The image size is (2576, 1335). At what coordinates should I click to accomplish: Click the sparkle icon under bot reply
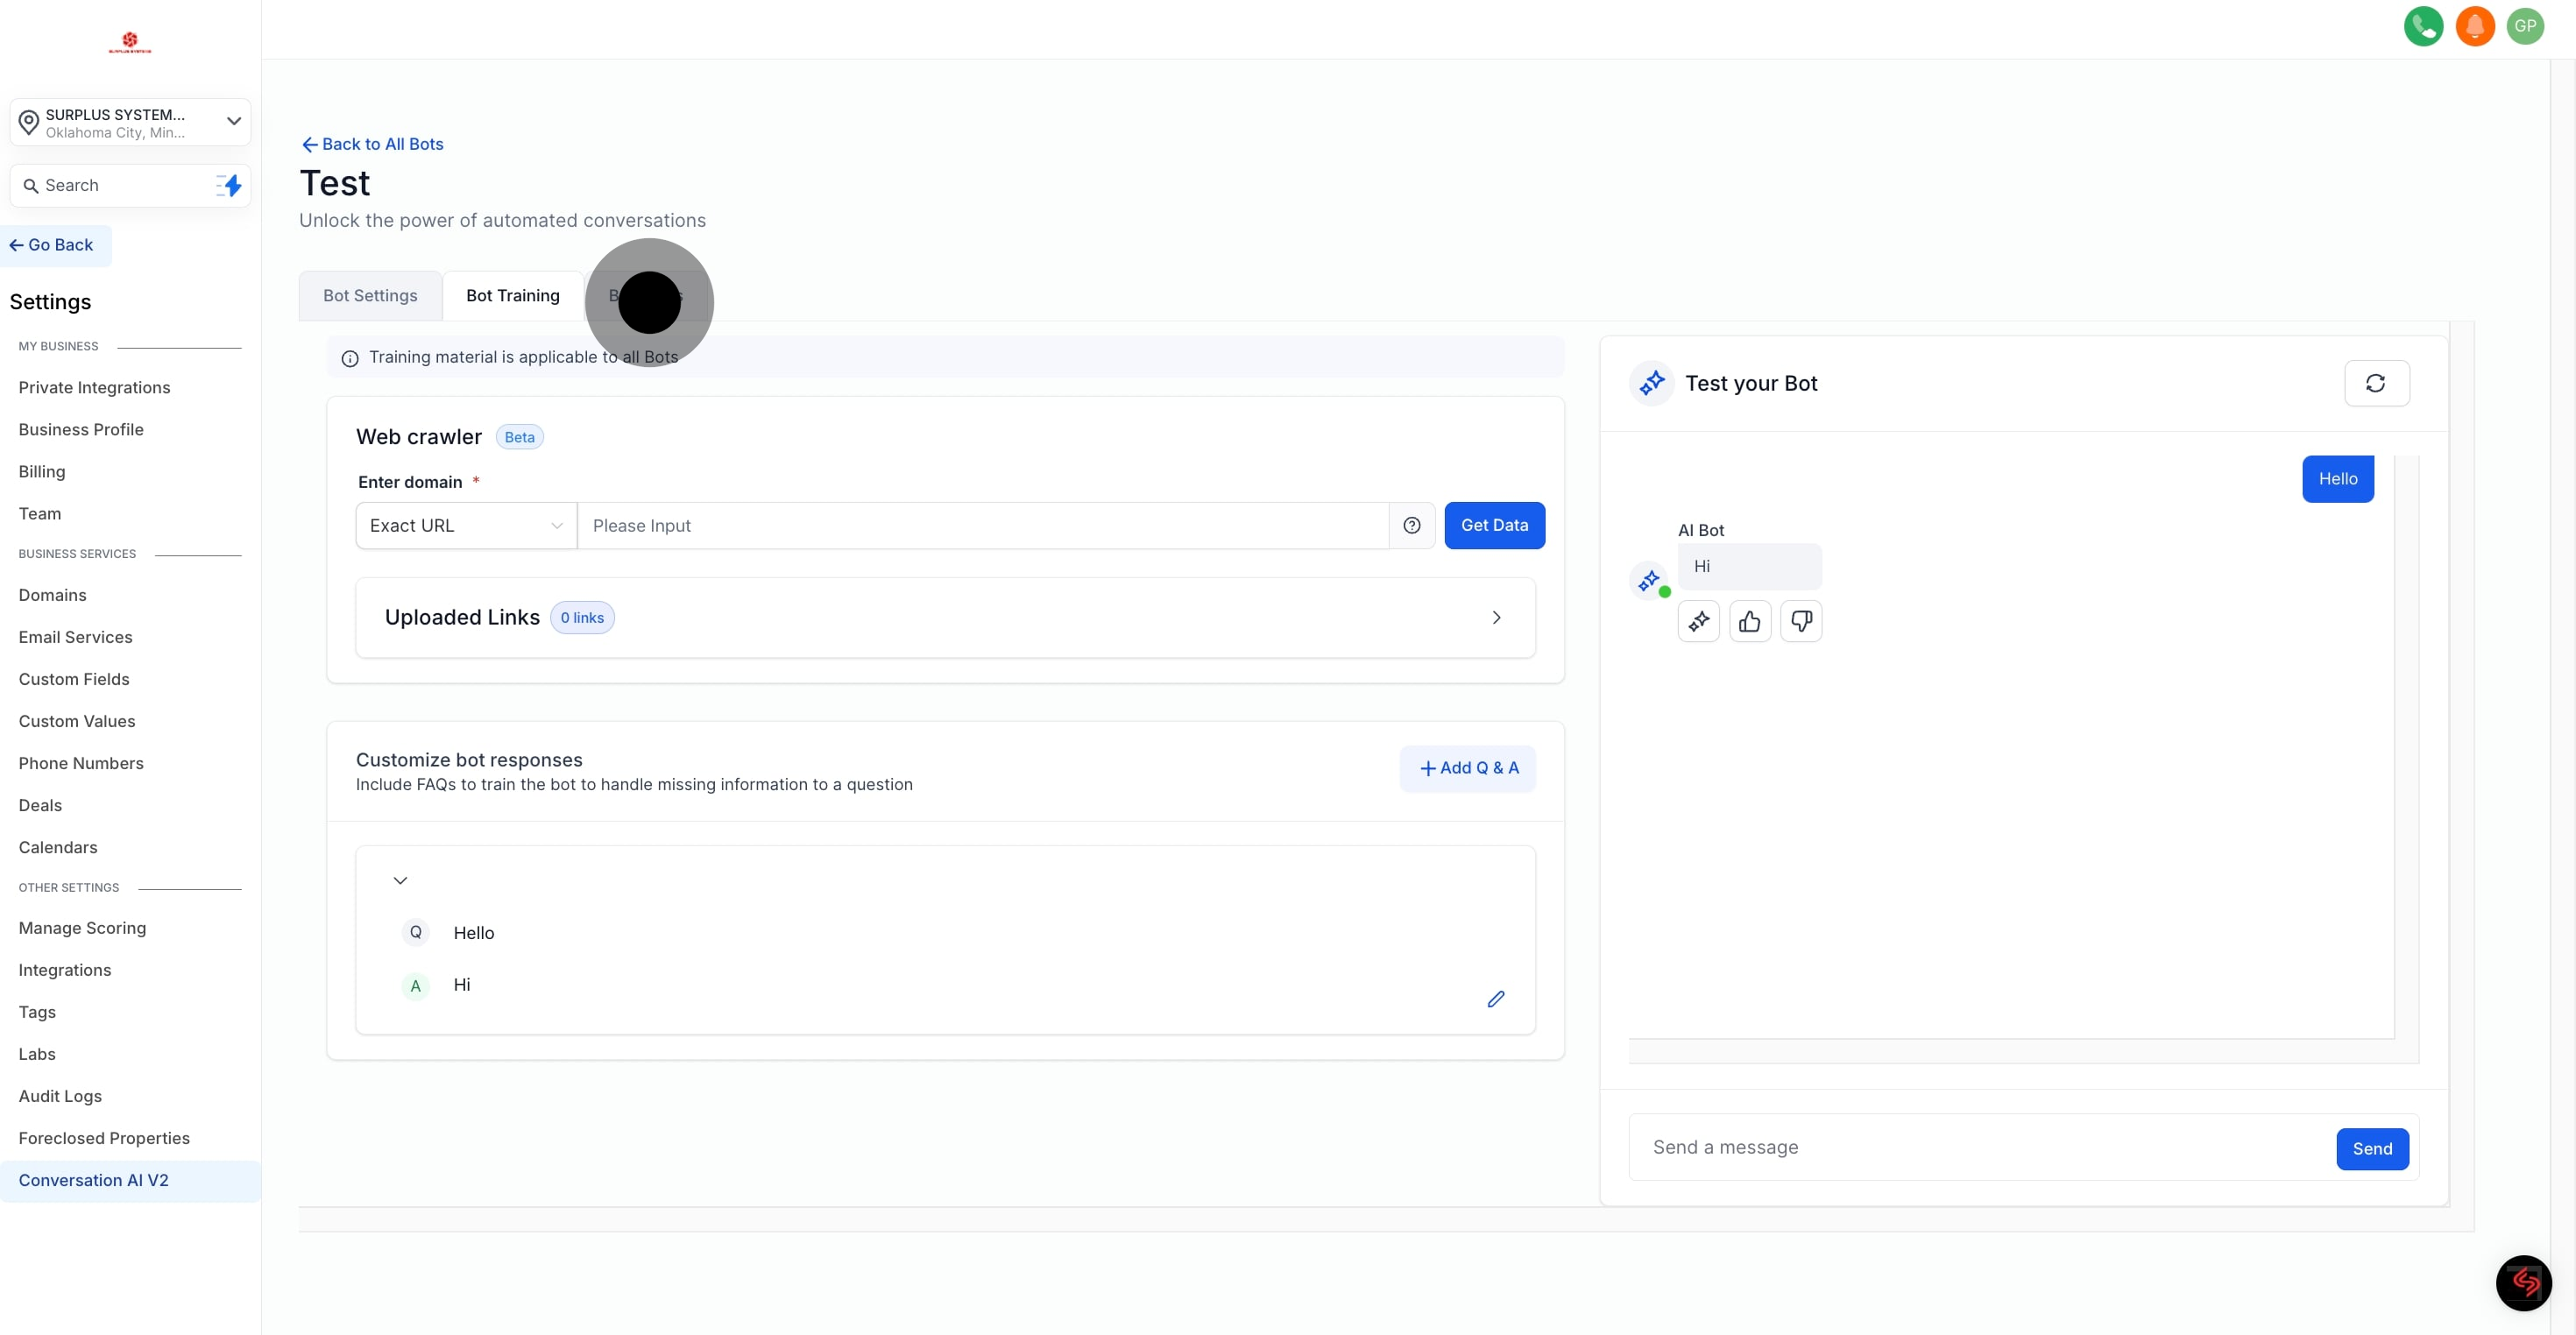click(x=1698, y=622)
